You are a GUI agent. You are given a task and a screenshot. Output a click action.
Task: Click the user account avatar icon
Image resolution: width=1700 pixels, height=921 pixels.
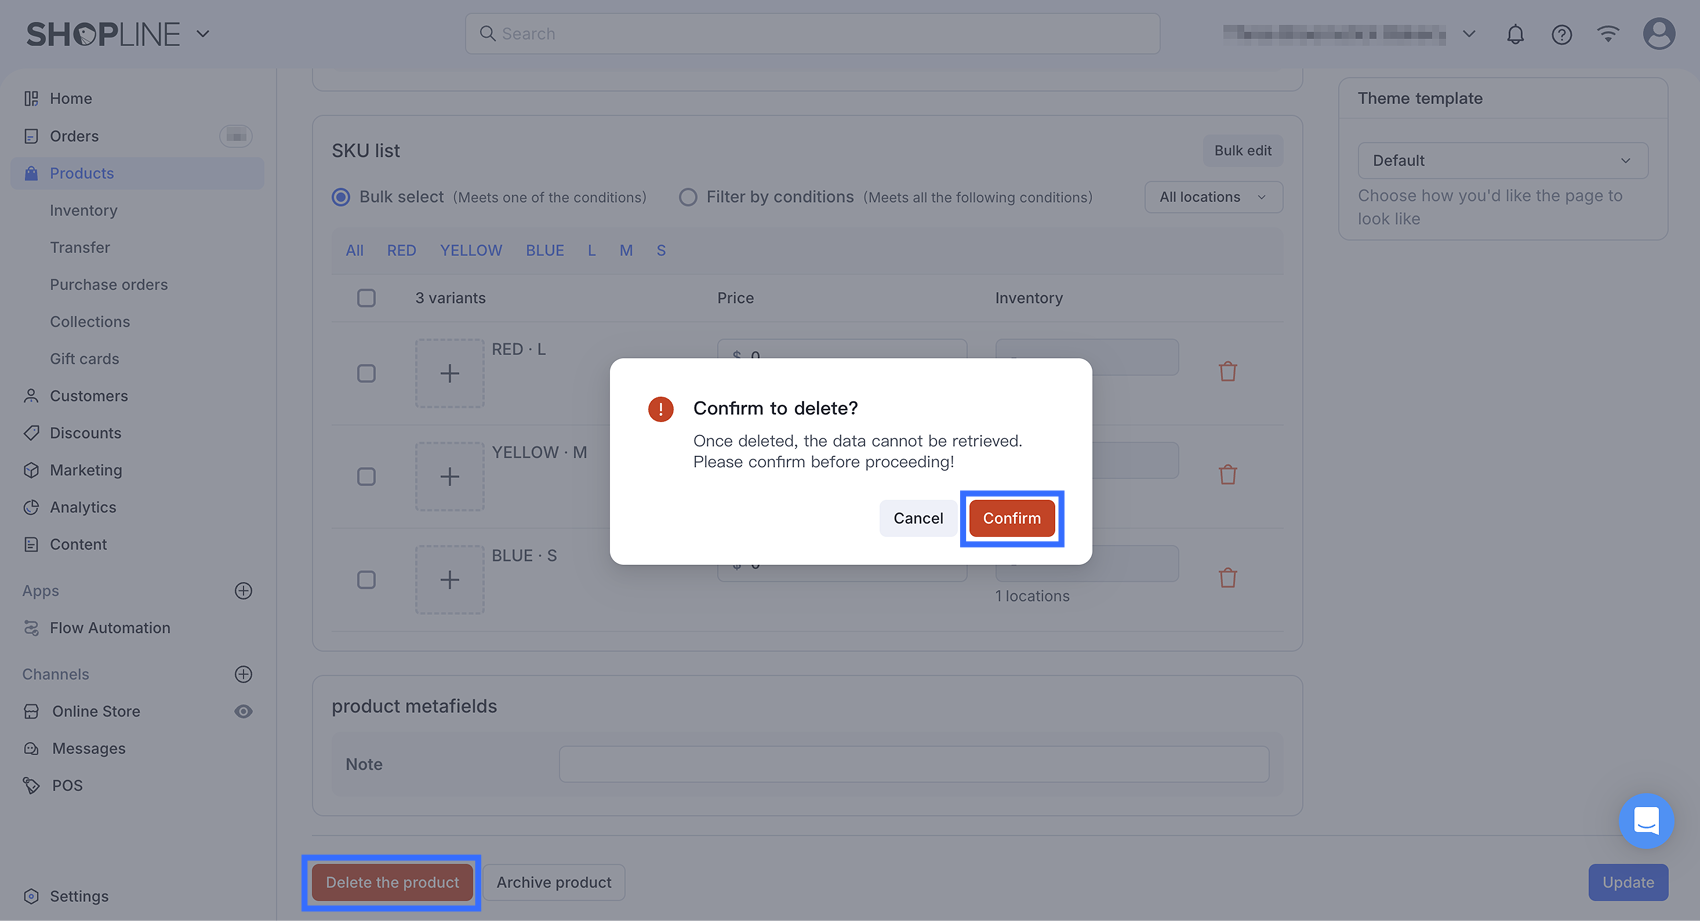(x=1658, y=34)
